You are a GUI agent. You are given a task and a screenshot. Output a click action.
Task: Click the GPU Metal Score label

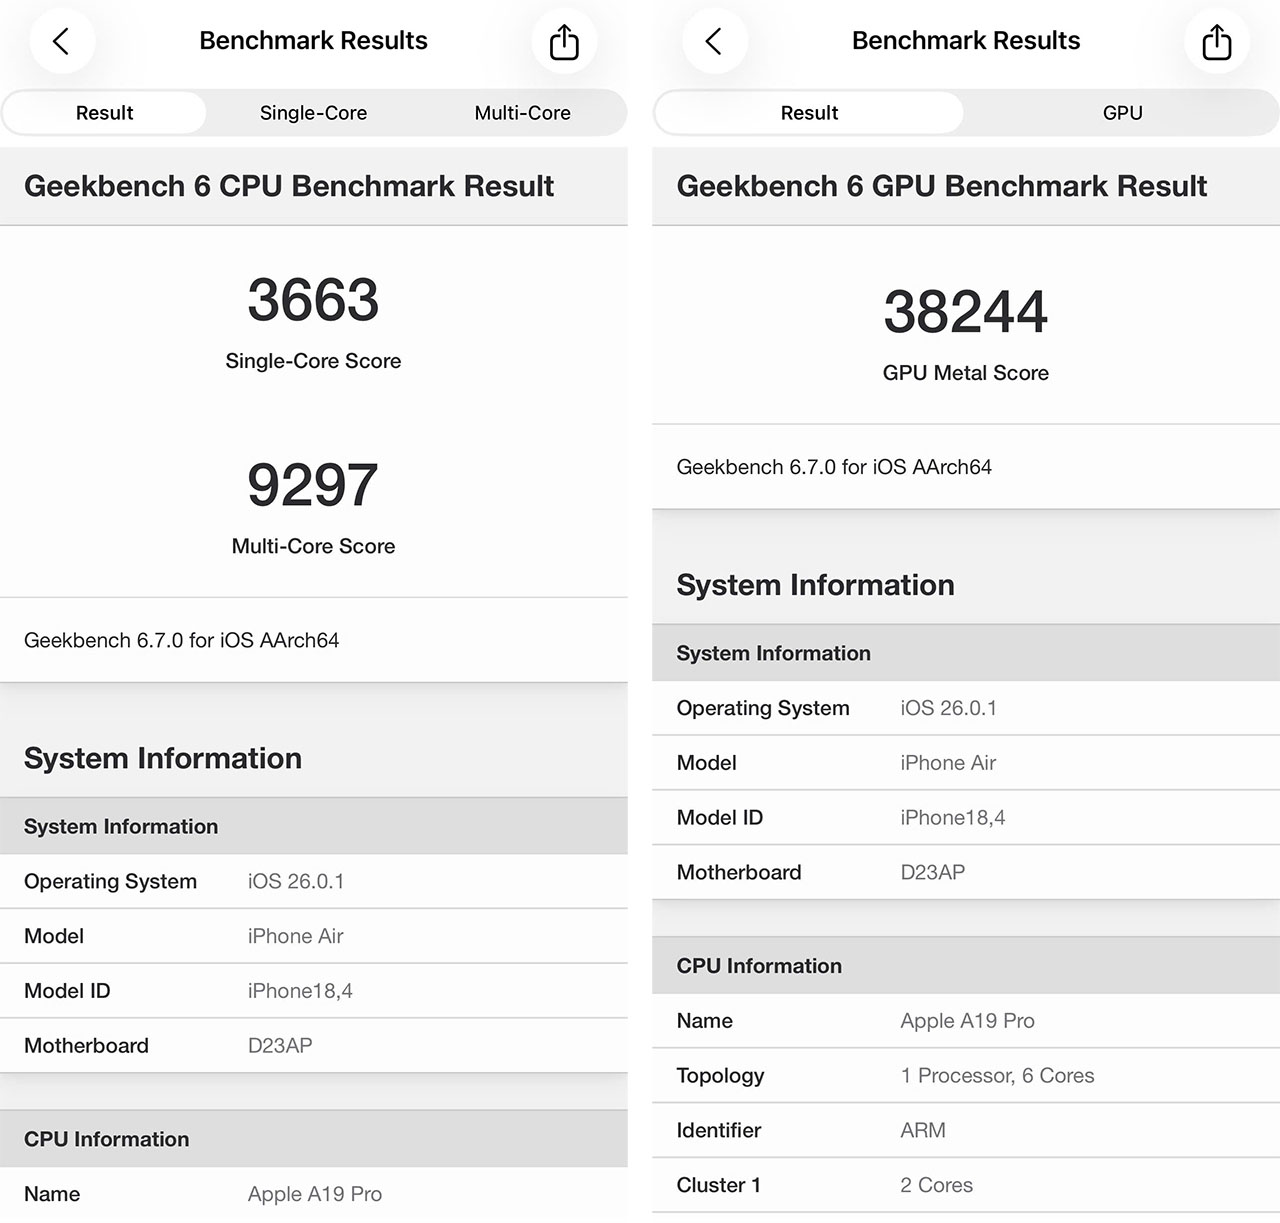pyautogui.click(x=966, y=373)
